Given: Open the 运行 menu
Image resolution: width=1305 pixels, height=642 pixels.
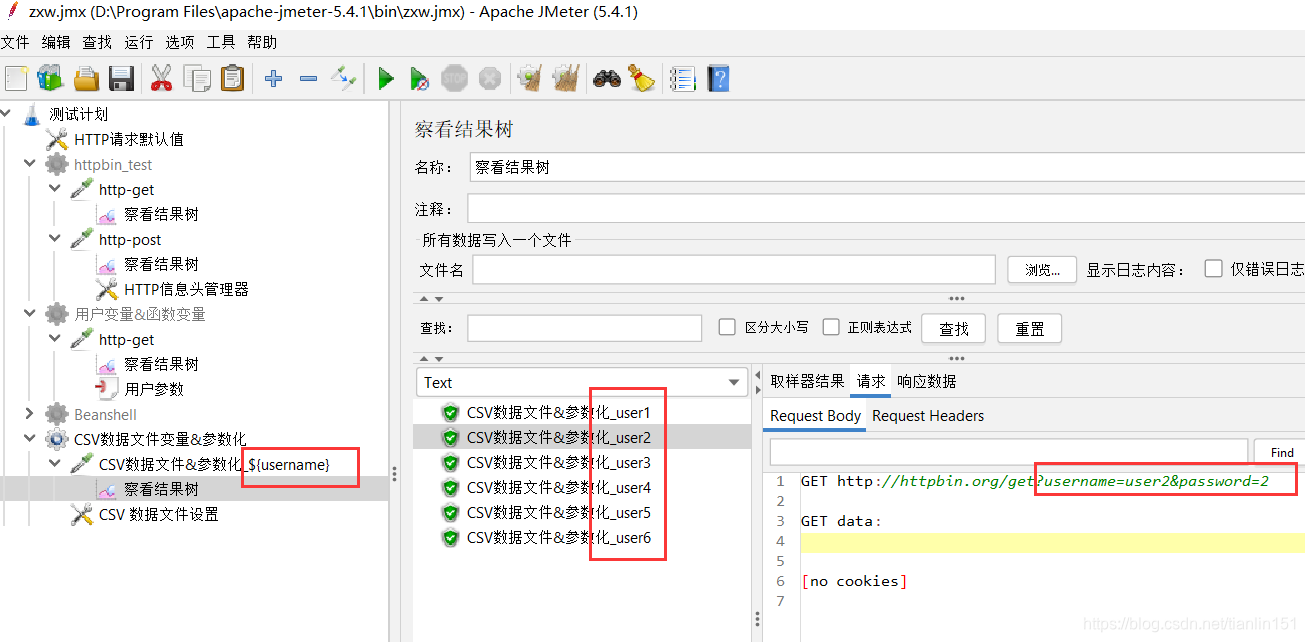Looking at the screenshot, I should coord(139,42).
